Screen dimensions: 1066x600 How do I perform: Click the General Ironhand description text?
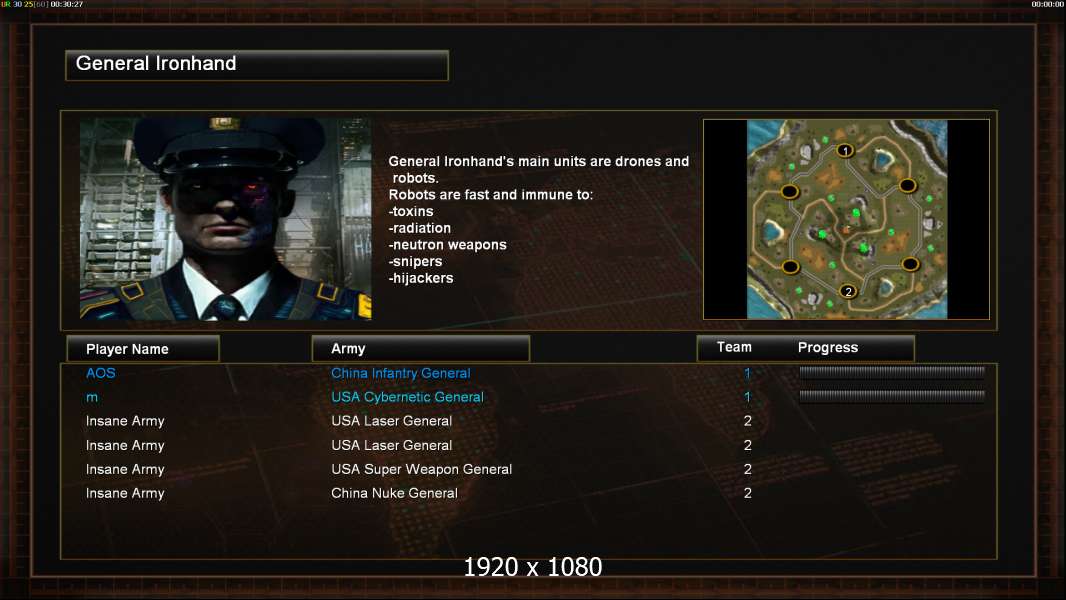coord(538,219)
